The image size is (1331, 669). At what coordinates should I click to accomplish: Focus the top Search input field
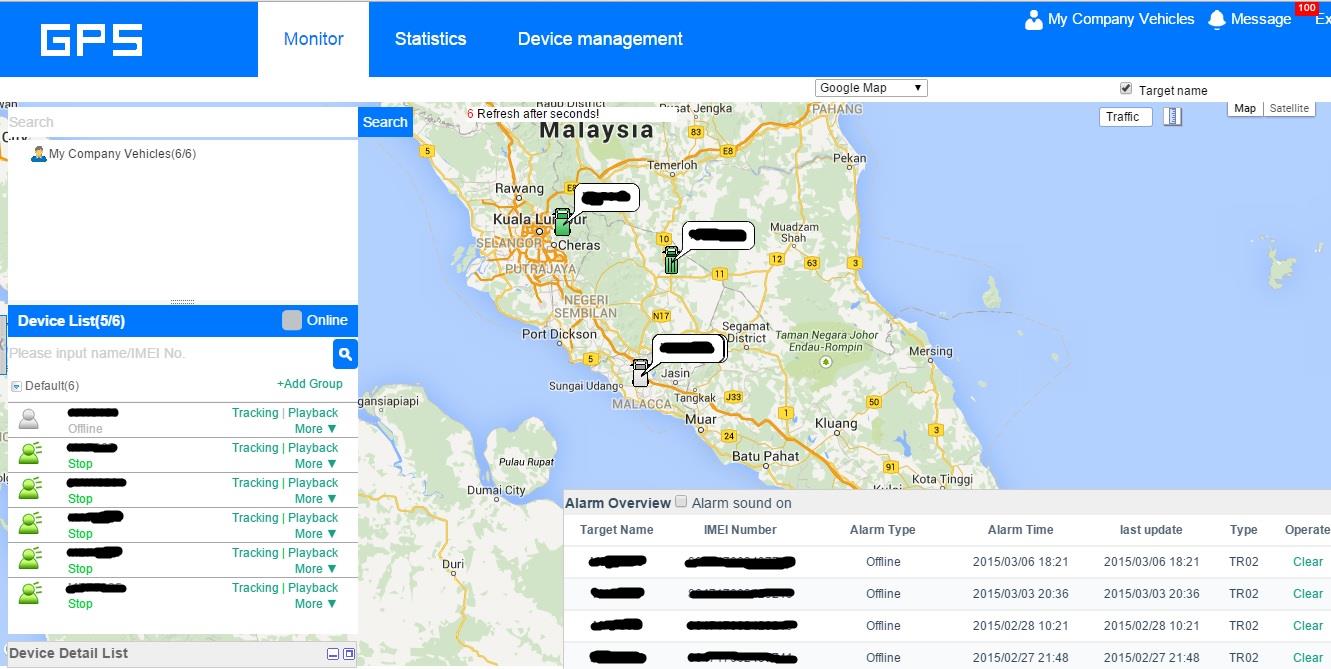(x=183, y=122)
